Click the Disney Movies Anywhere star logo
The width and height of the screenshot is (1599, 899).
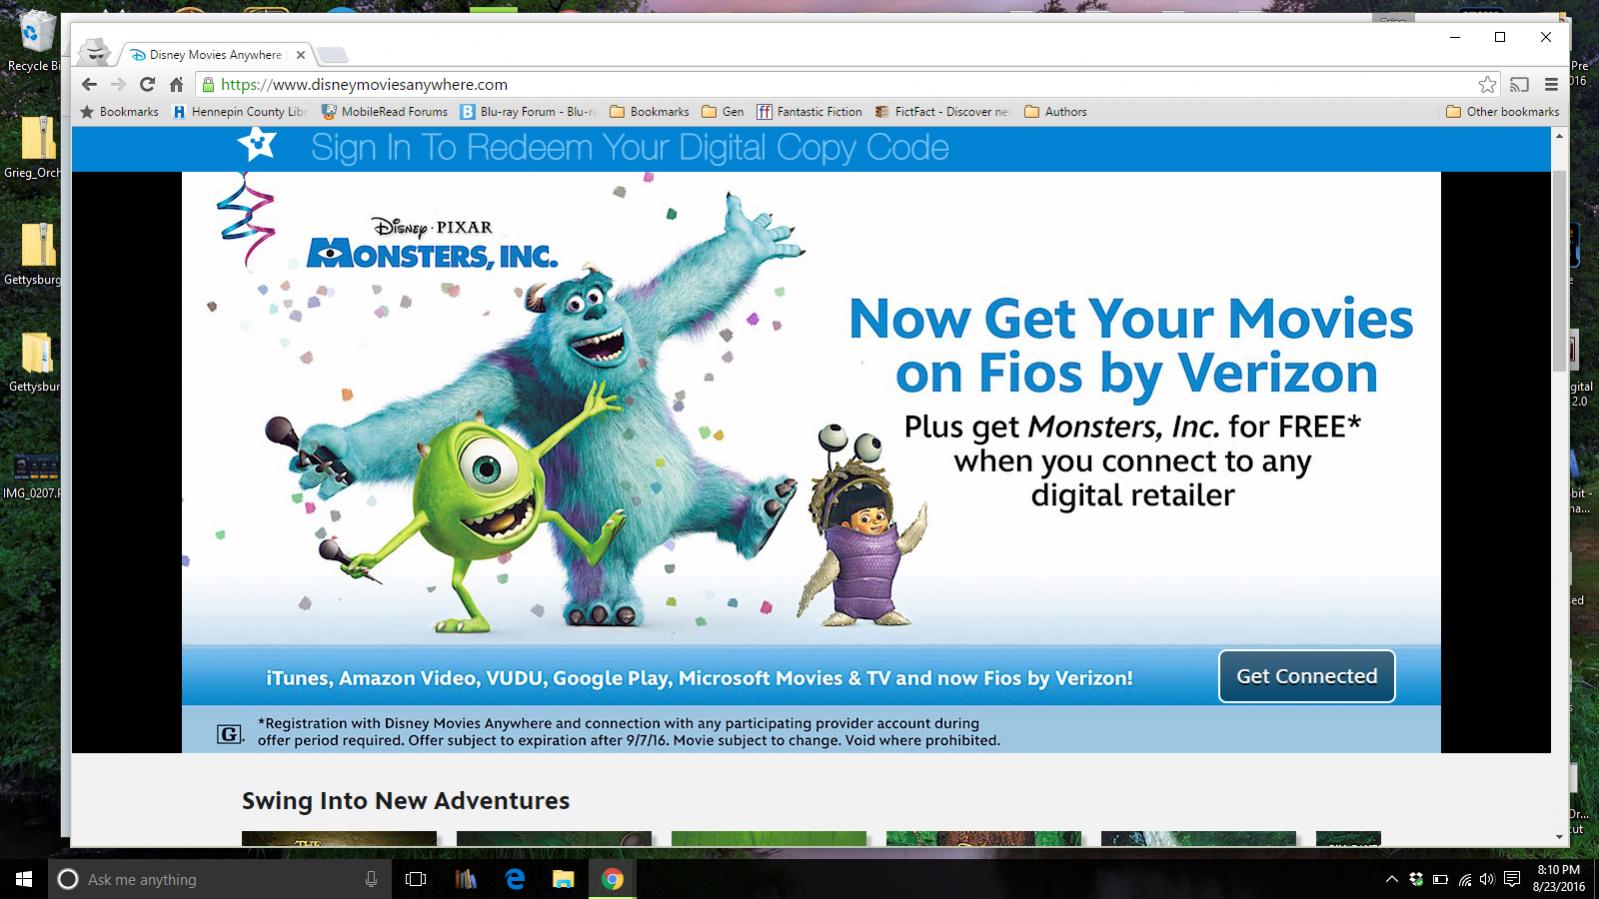(257, 145)
